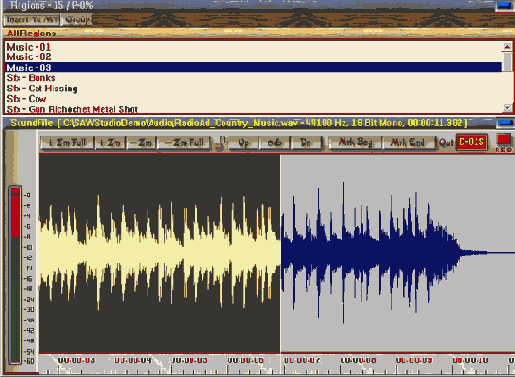Select the Sfx - Cat Hissing region
The width and height of the screenshot is (515, 377).
click(42, 88)
